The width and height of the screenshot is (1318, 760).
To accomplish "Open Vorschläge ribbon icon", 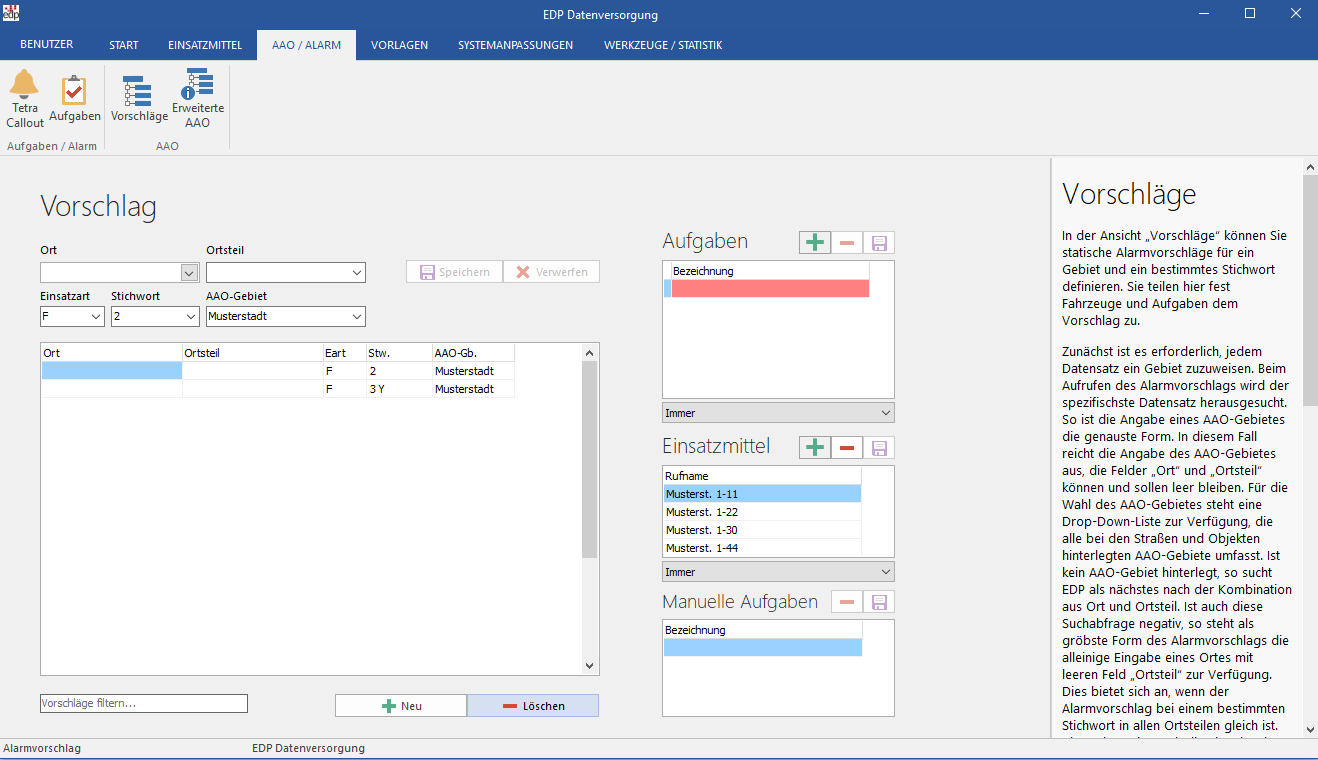I will point(139,99).
